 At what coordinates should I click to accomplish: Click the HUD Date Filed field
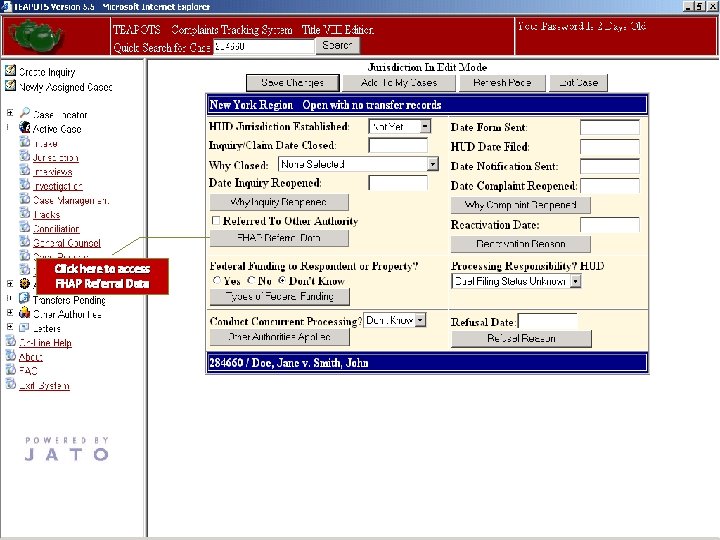pyautogui.click(x=610, y=147)
